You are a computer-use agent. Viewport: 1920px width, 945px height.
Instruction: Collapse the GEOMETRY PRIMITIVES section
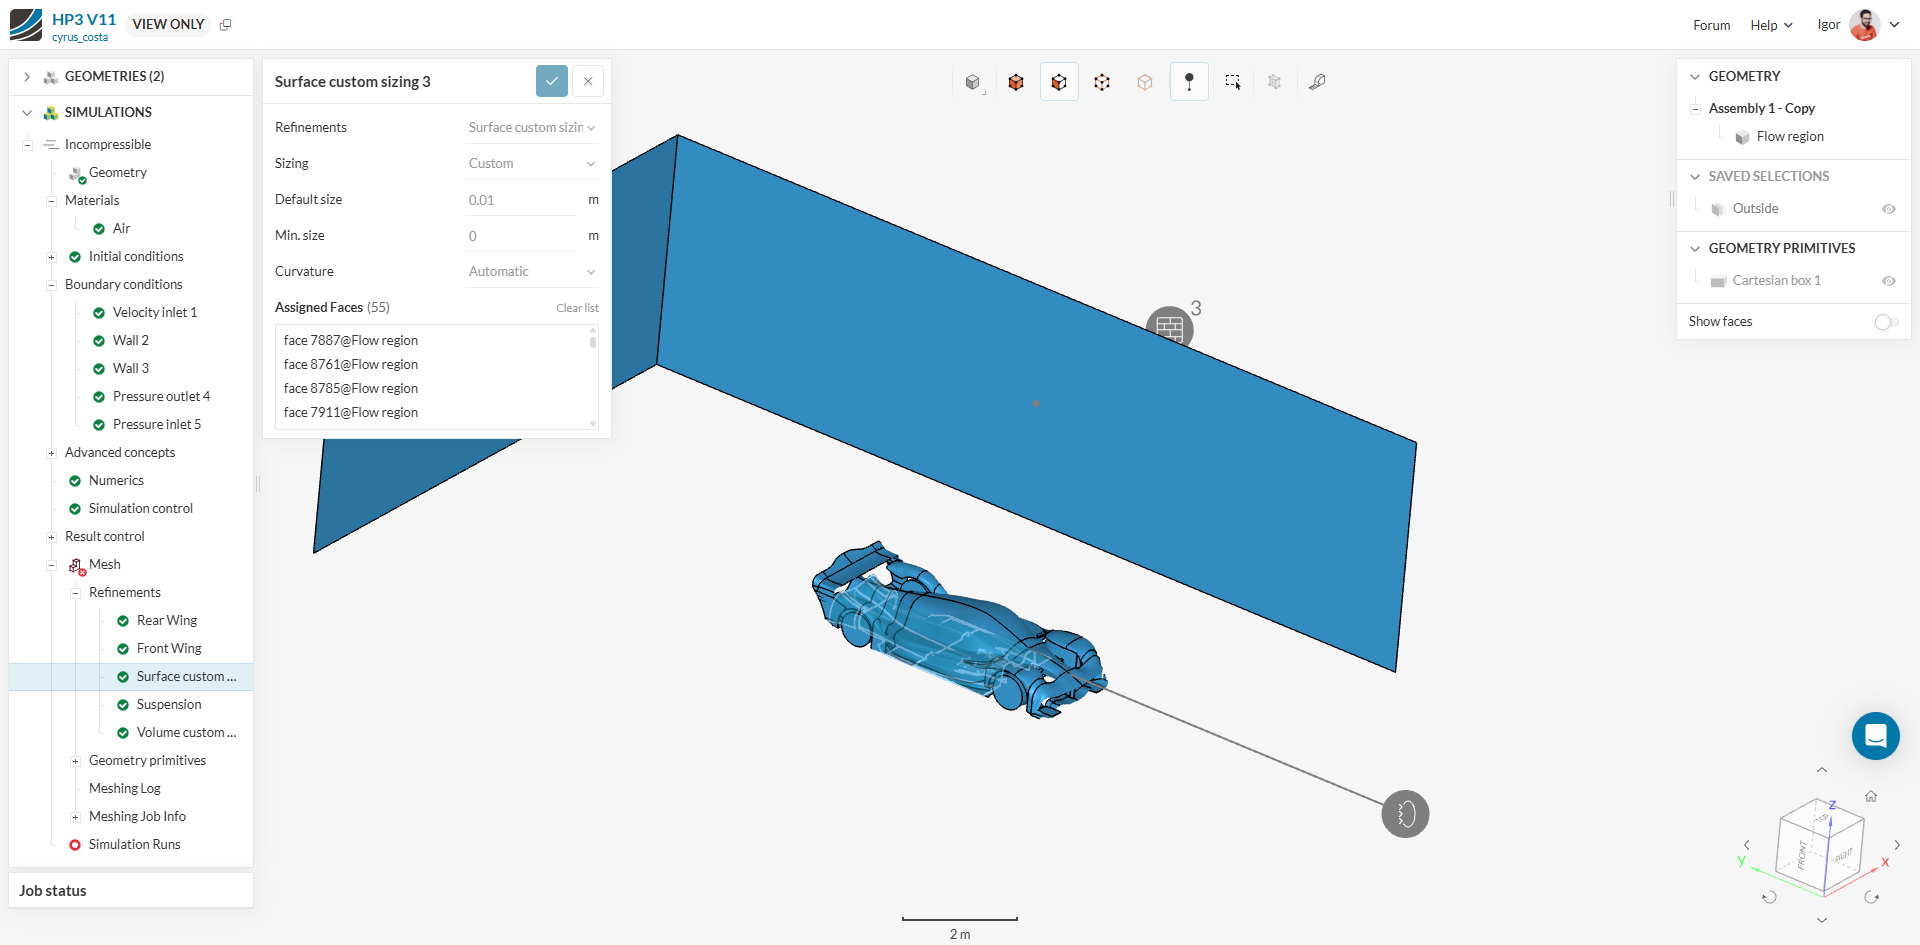point(1695,249)
